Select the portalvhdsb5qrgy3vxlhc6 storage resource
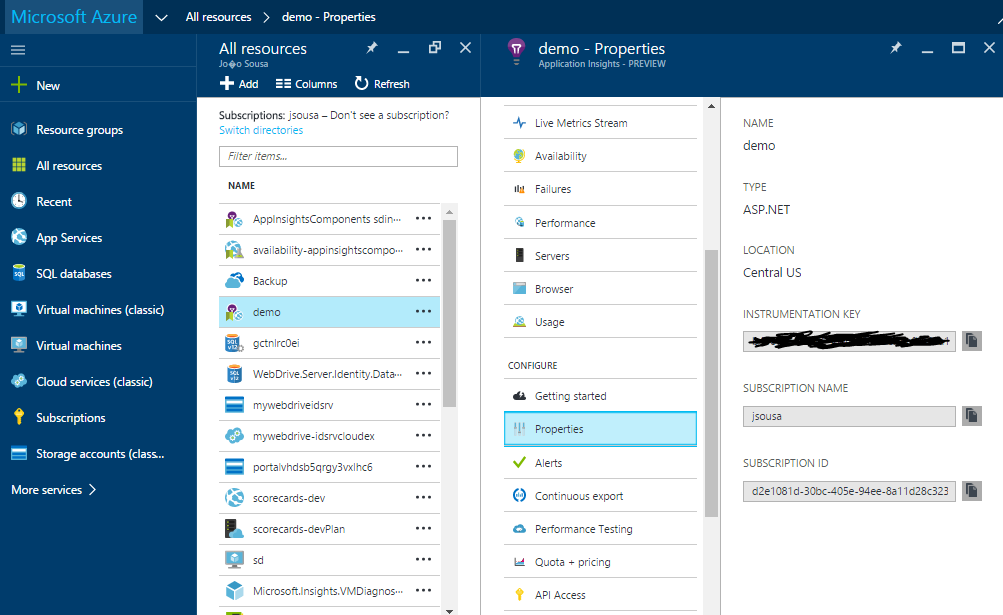The height and width of the screenshot is (615, 1003). pyautogui.click(x=329, y=467)
